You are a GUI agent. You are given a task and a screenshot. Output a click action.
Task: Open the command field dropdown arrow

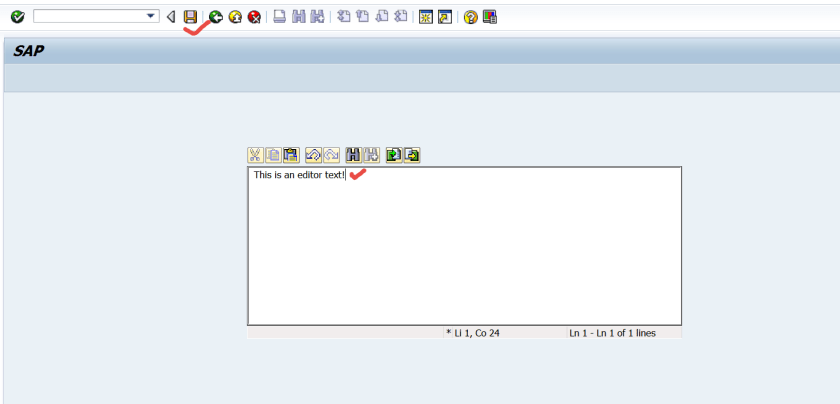pos(151,17)
